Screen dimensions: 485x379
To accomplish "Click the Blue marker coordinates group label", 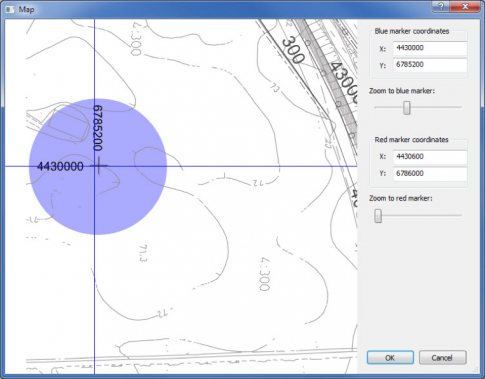I will 412,31.
